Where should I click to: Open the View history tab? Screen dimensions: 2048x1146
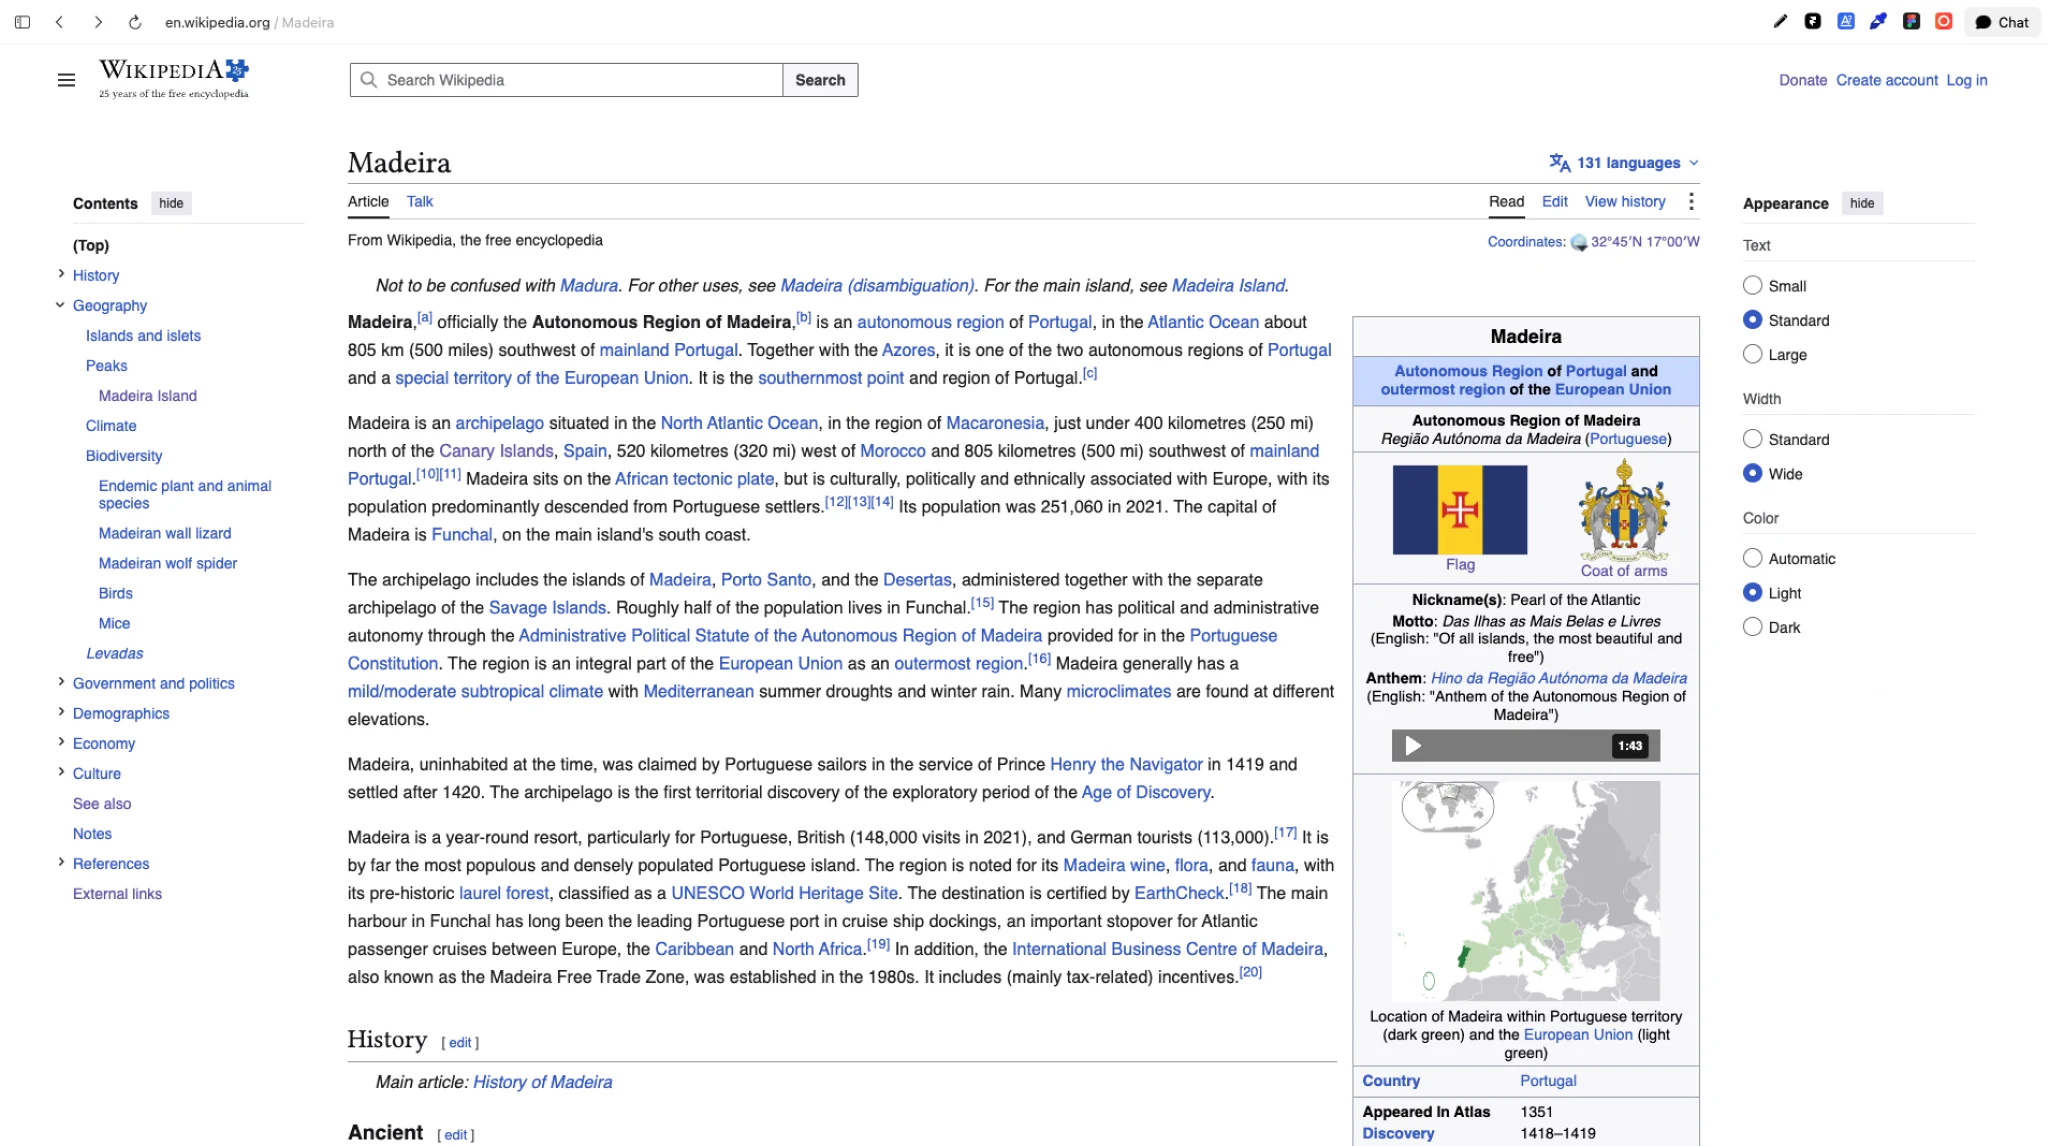[x=1625, y=202]
